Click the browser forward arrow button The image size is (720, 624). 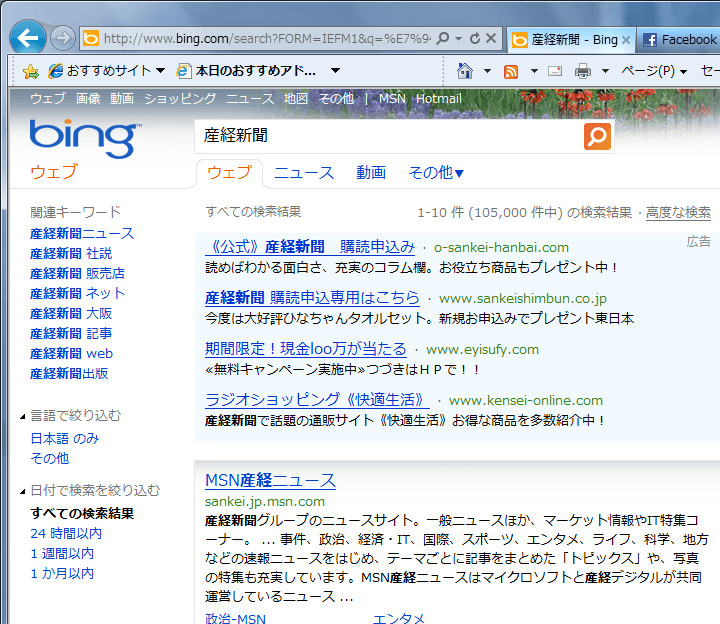coord(63,38)
